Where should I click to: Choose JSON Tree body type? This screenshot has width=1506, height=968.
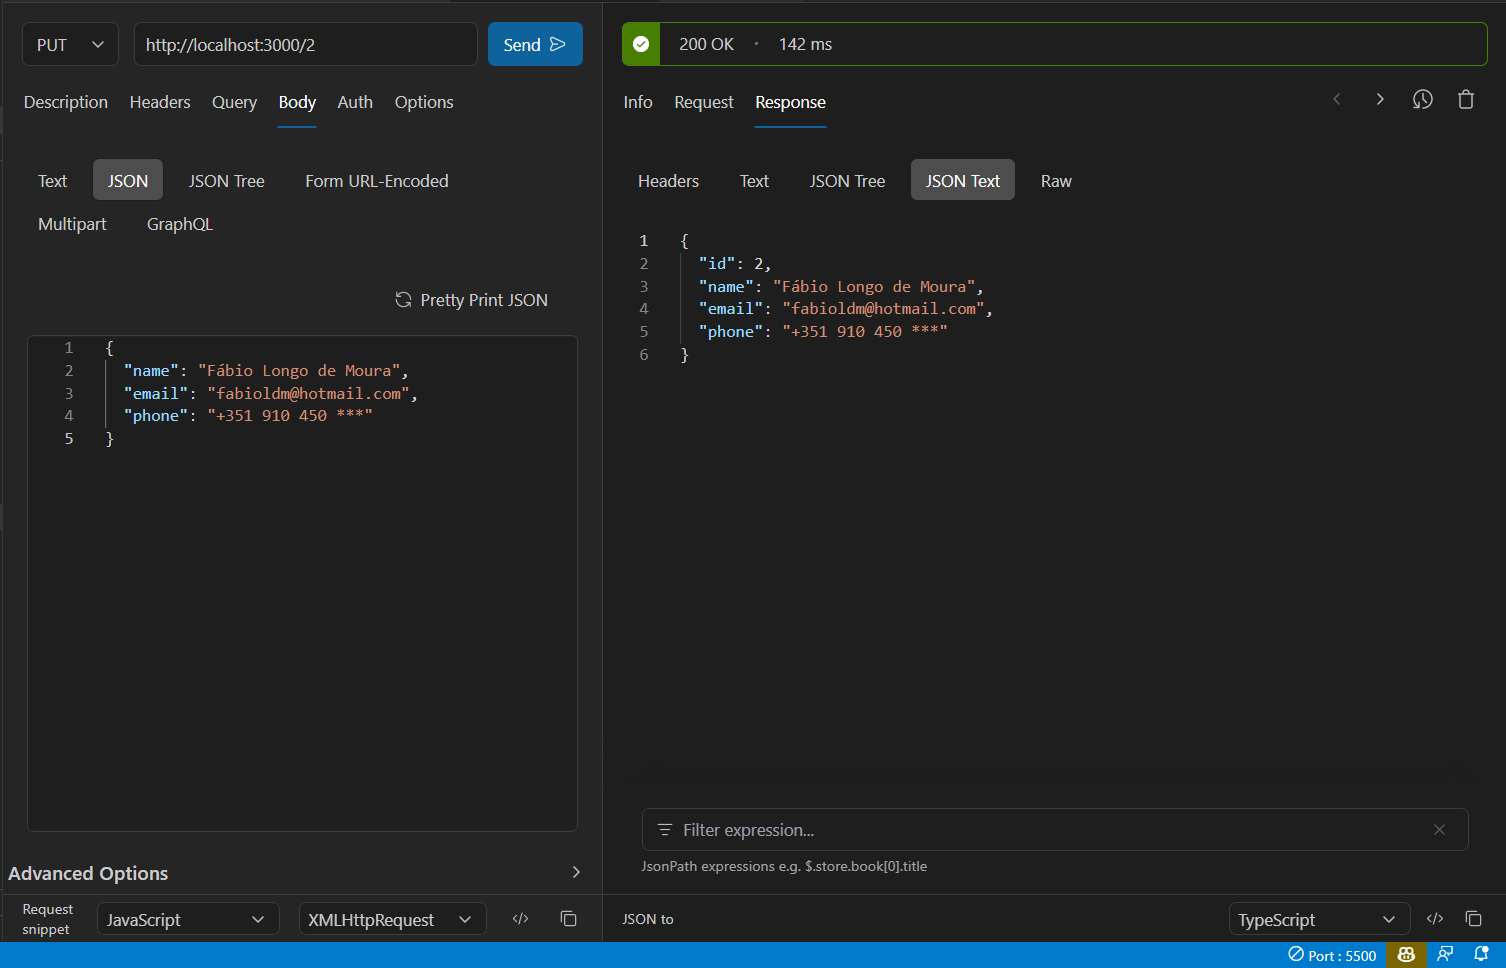[x=227, y=181]
